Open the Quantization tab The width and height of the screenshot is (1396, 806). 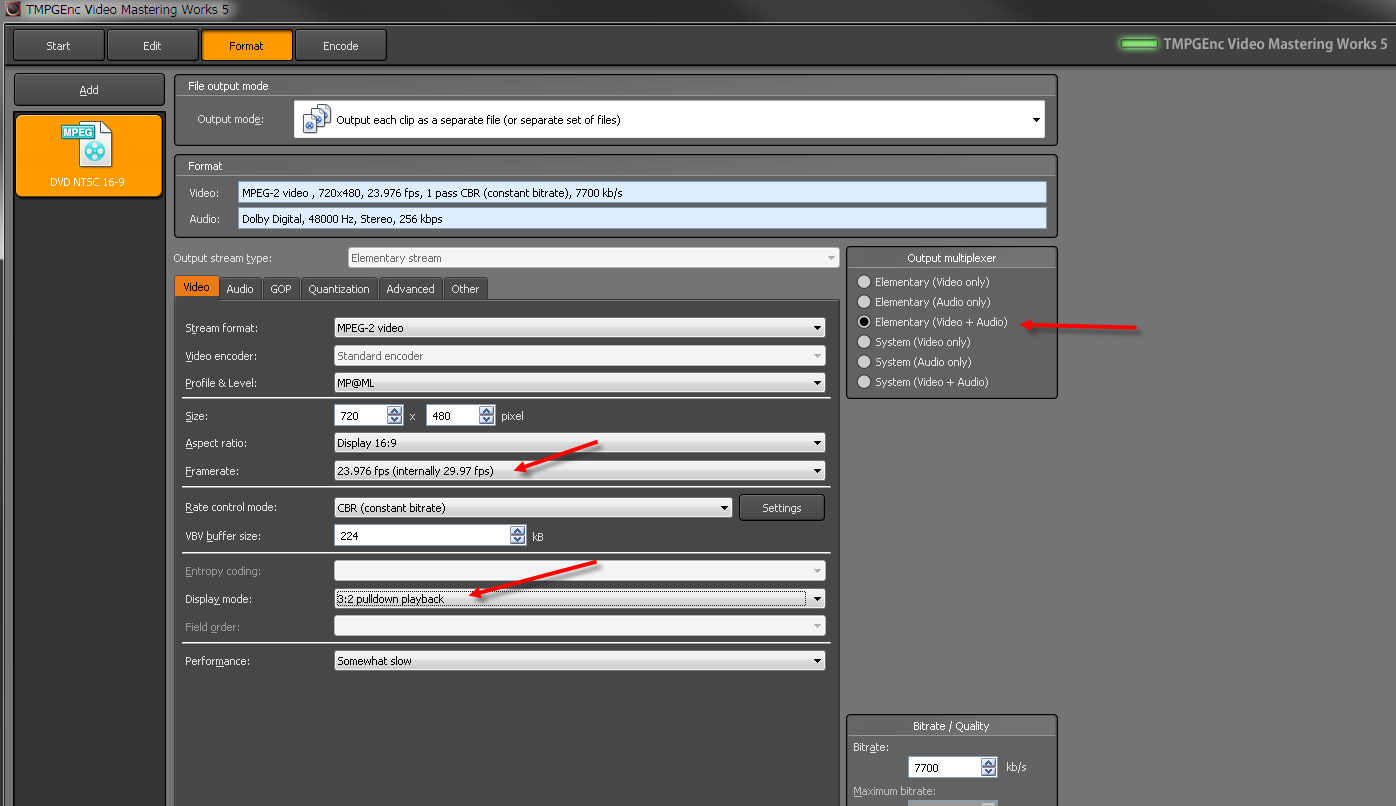tap(338, 289)
